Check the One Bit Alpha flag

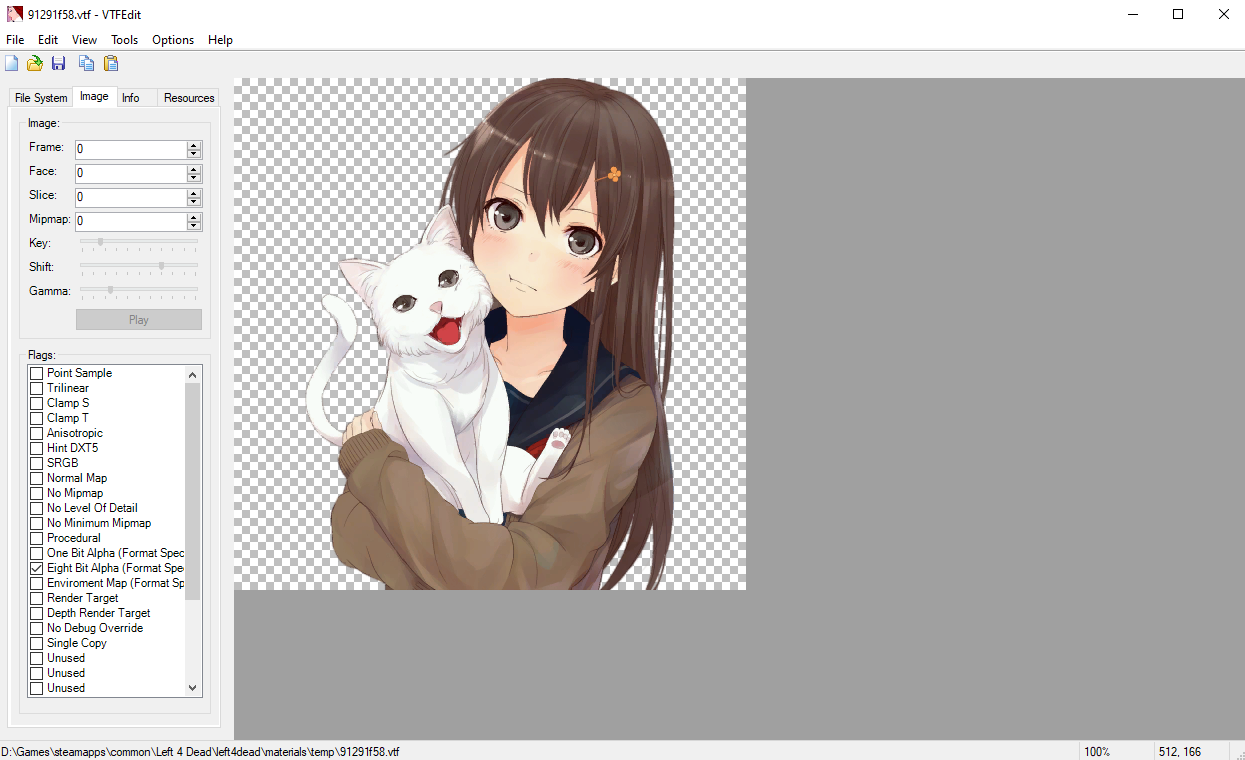pyautogui.click(x=36, y=553)
